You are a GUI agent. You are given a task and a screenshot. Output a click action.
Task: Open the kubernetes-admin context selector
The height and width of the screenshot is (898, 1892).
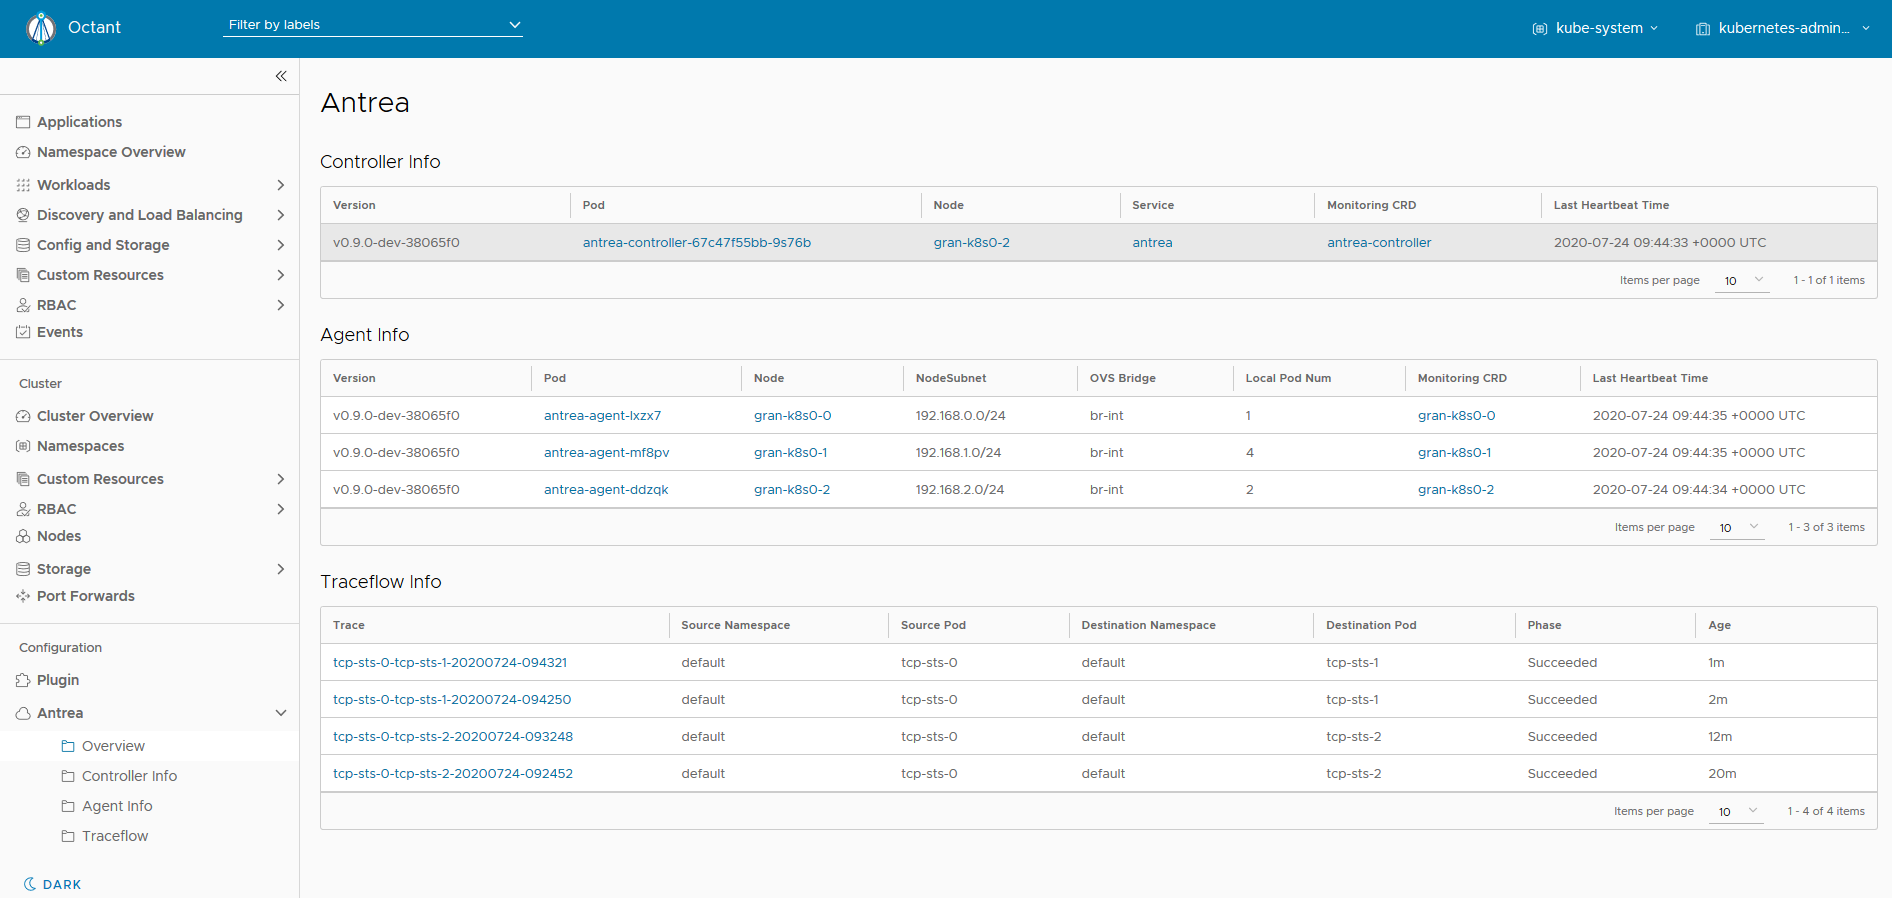pos(1783,28)
